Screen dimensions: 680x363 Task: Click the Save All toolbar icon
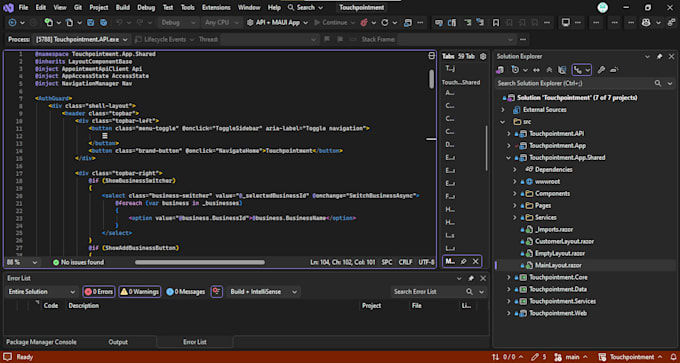pyautogui.click(x=104, y=23)
